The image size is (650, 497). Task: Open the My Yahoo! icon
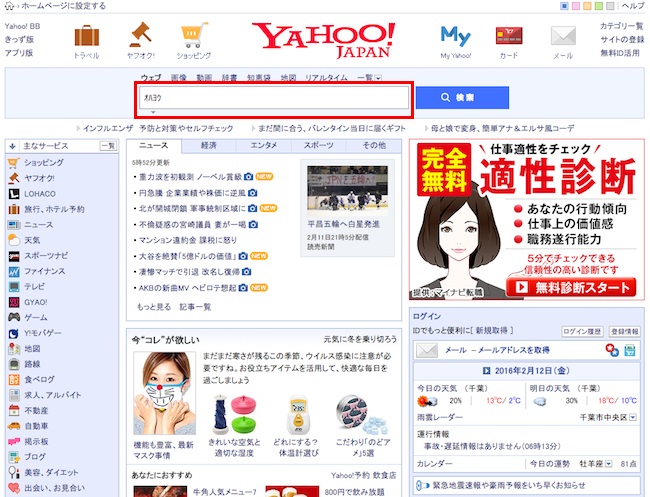455,36
